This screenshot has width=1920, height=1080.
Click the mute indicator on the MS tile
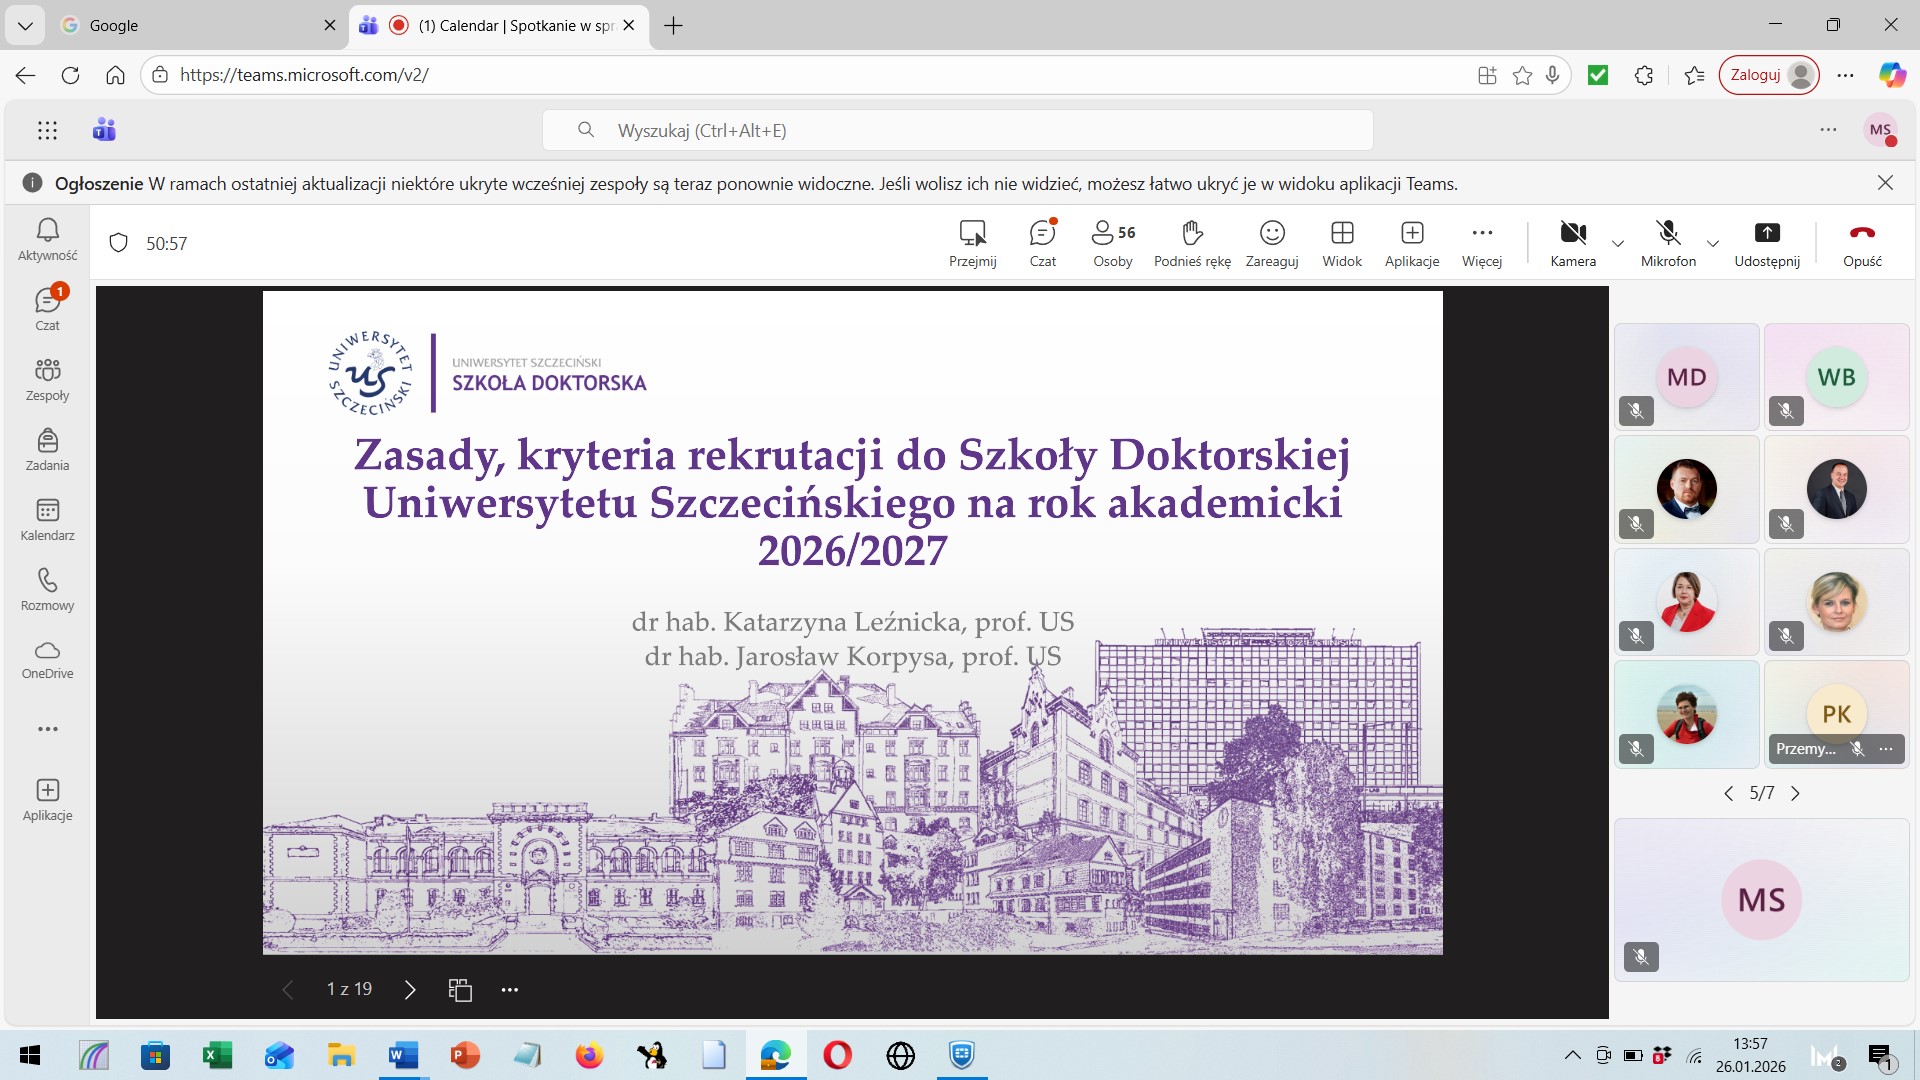[1640, 957]
